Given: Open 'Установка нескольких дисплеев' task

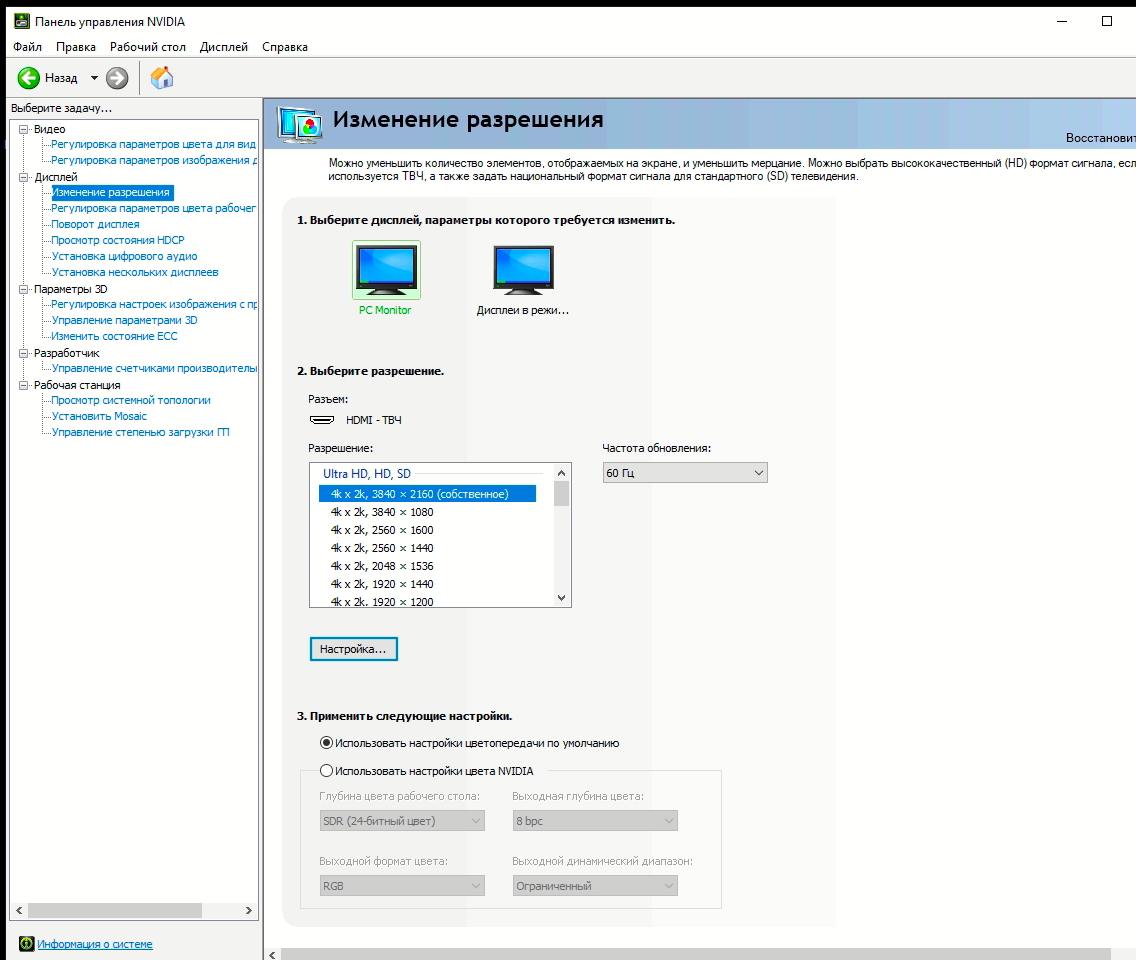Looking at the screenshot, I should (135, 272).
